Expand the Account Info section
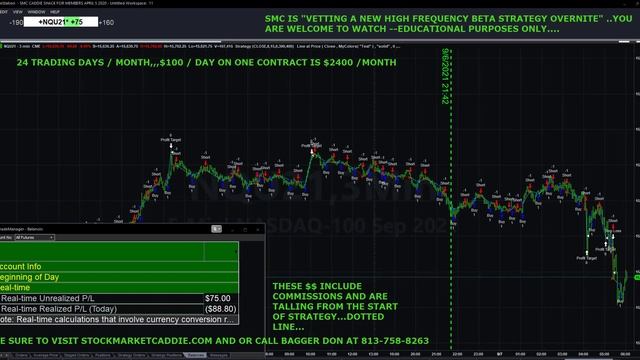The height and width of the screenshot is (360, 640). 119,267
